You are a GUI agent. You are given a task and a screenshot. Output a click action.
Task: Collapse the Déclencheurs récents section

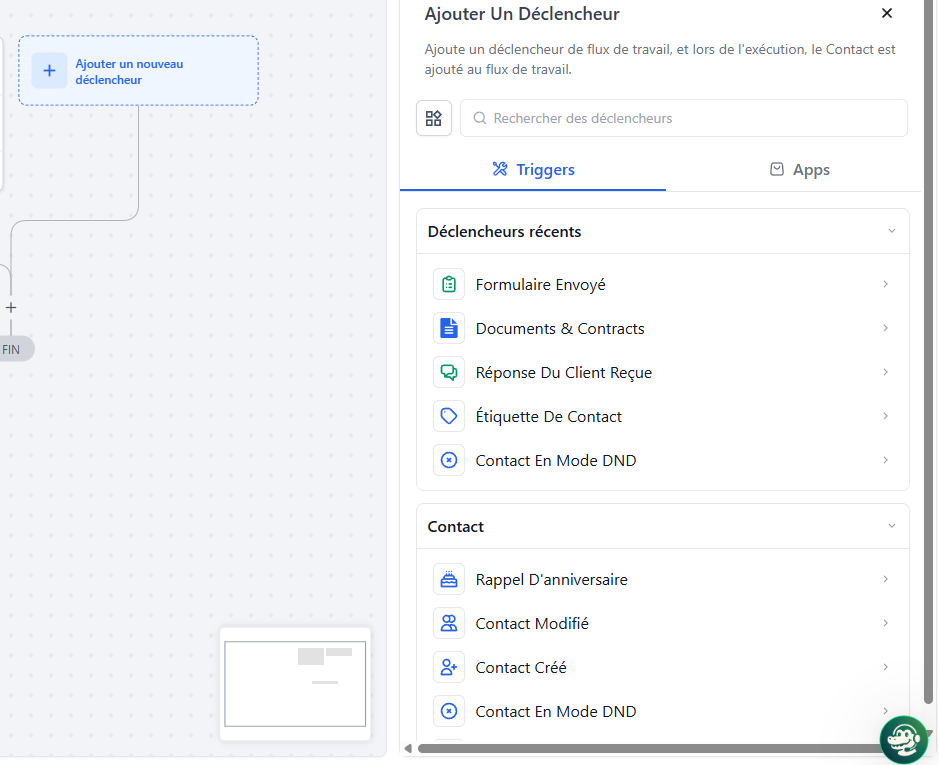(892, 231)
